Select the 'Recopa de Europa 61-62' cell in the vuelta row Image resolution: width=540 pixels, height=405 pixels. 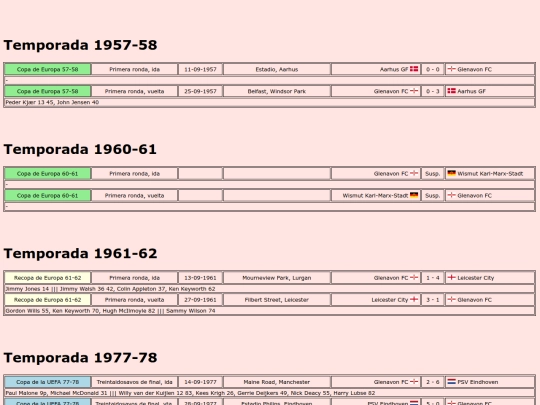point(48,300)
